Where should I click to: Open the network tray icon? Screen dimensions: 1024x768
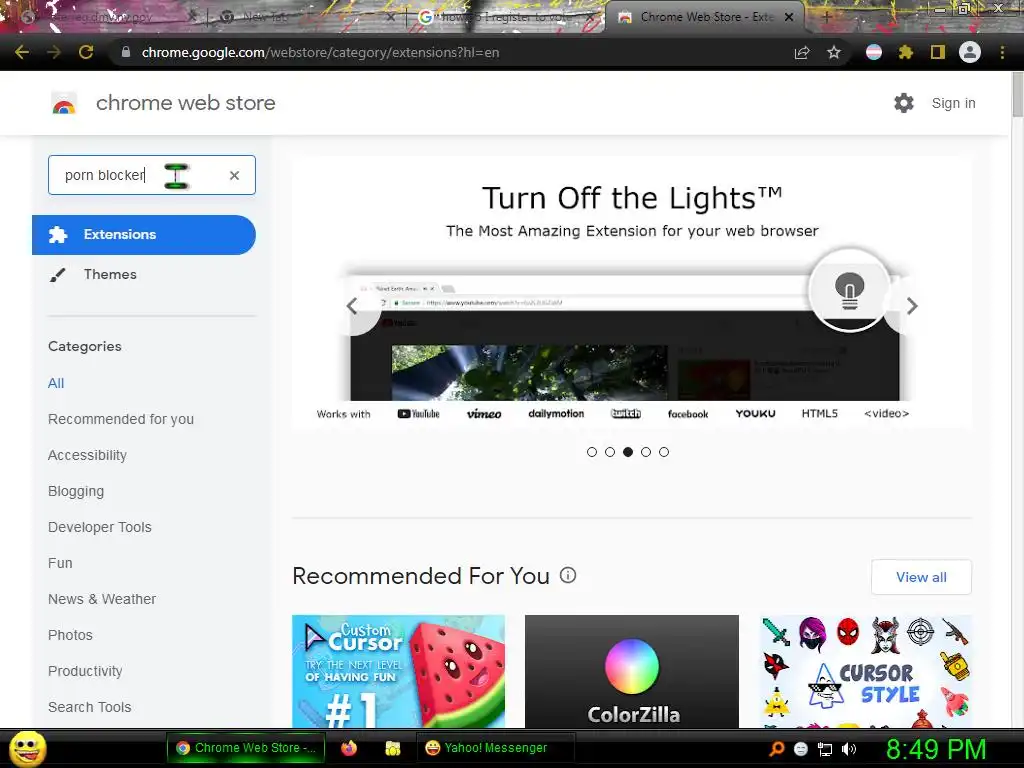tap(825, 749)
